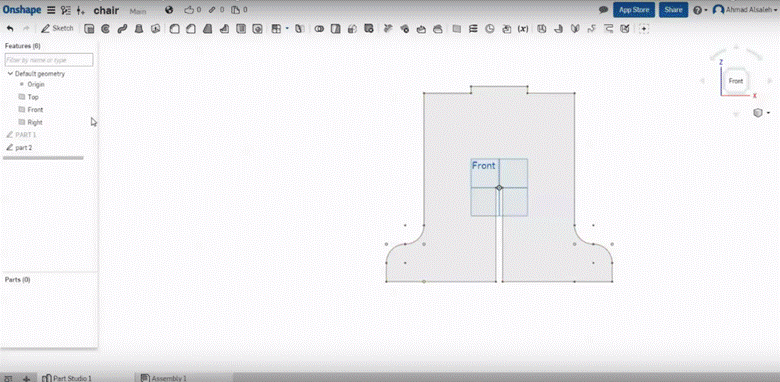Focus the Filter by name or type field

pos(49,60)
